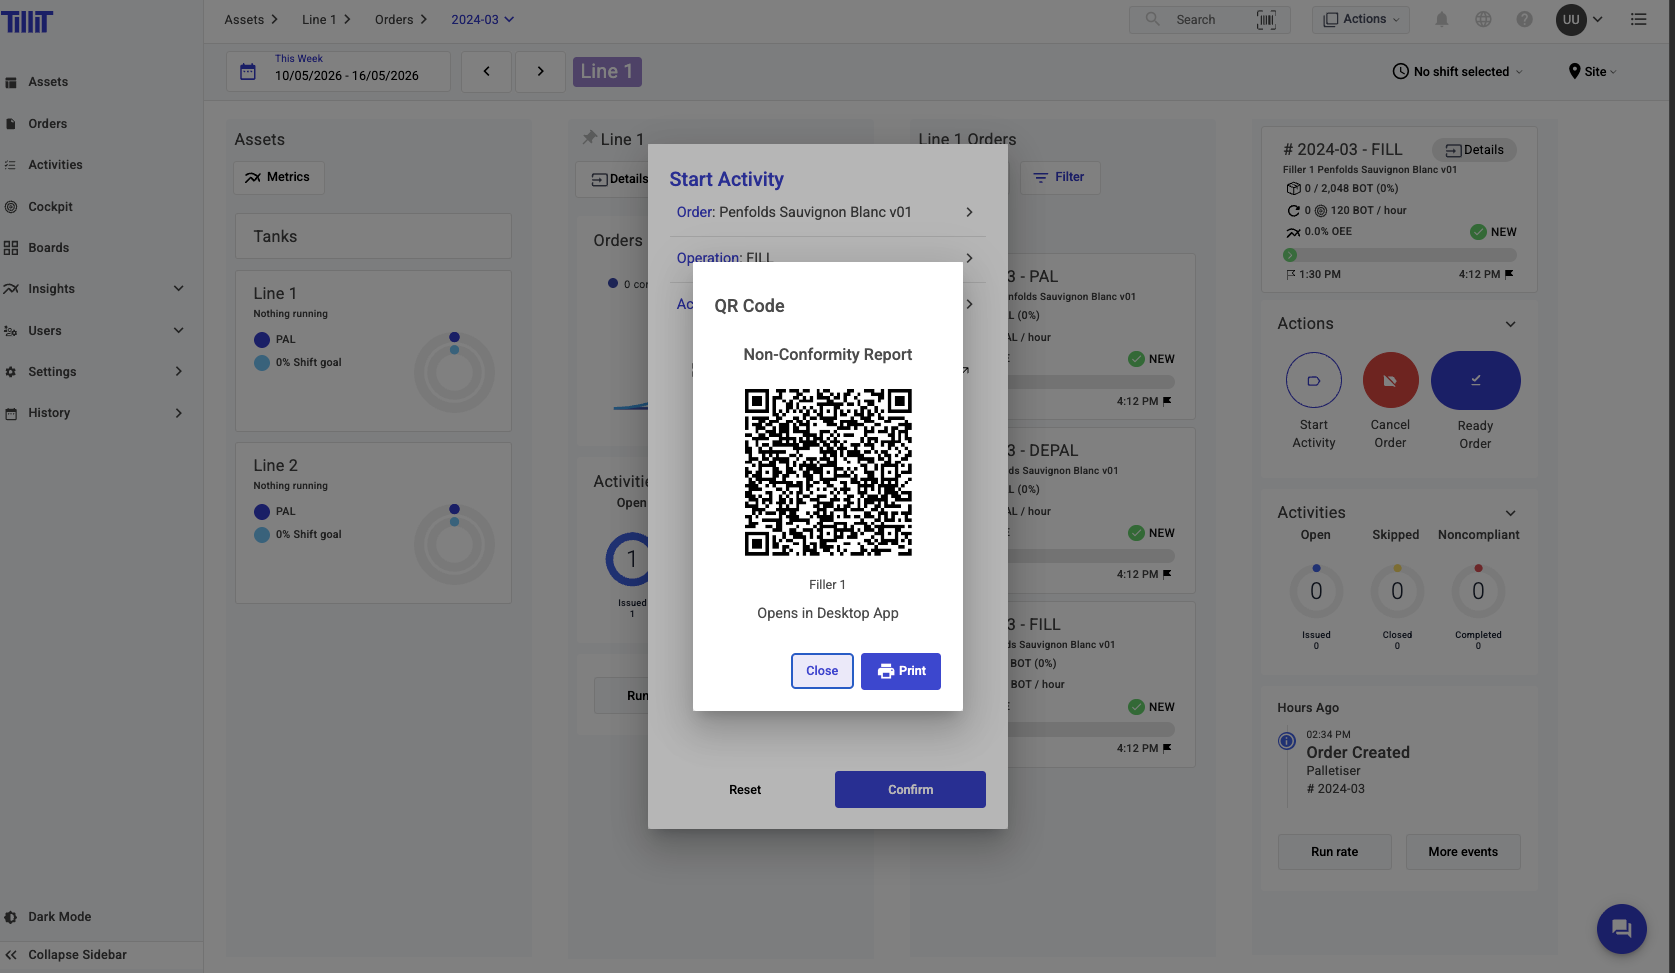Open the language globe icon
Viewport: 1675px width, 973px height.
[x=1483, y=20]
